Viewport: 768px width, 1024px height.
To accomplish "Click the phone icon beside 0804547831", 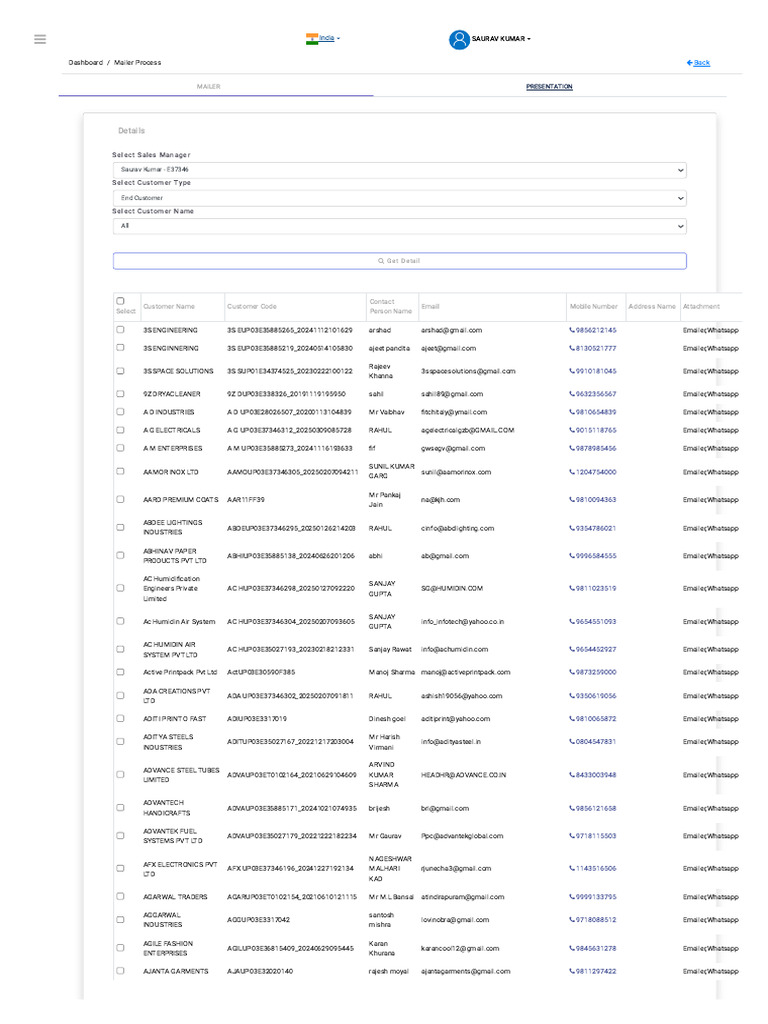I will pyautogui.click(x=572, y=742).
